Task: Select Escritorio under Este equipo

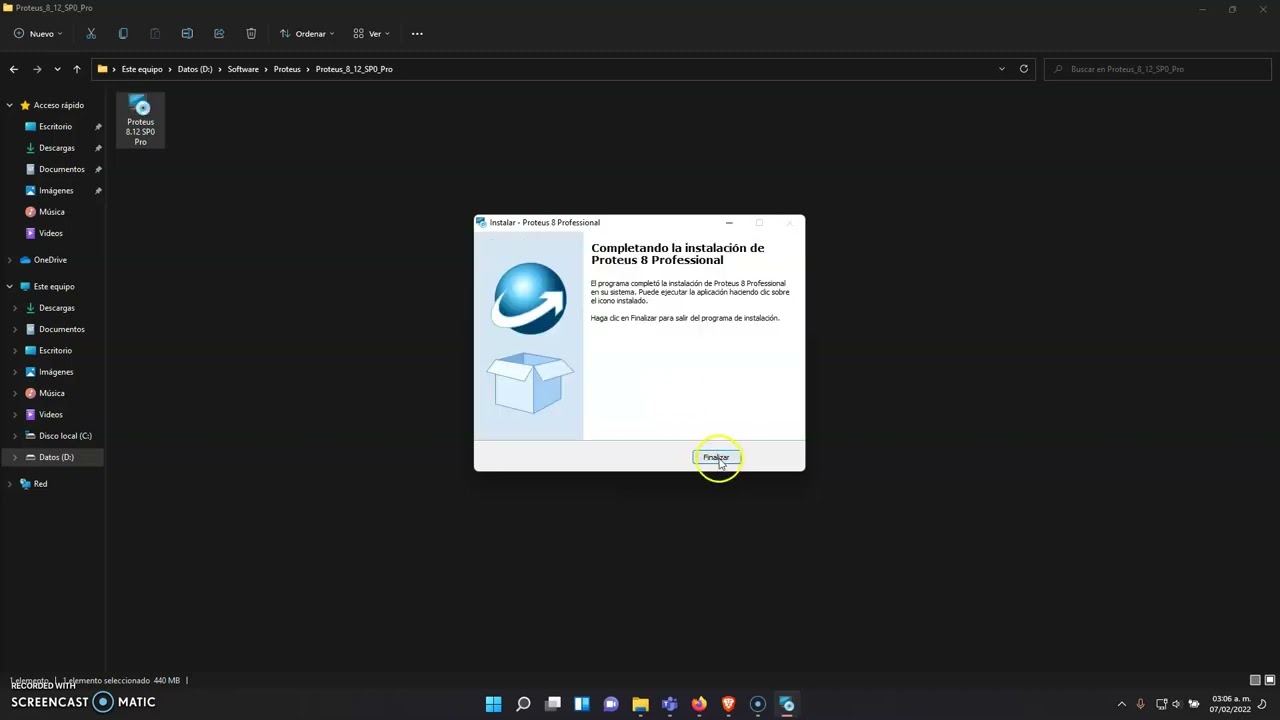Action: click(55, 351)
